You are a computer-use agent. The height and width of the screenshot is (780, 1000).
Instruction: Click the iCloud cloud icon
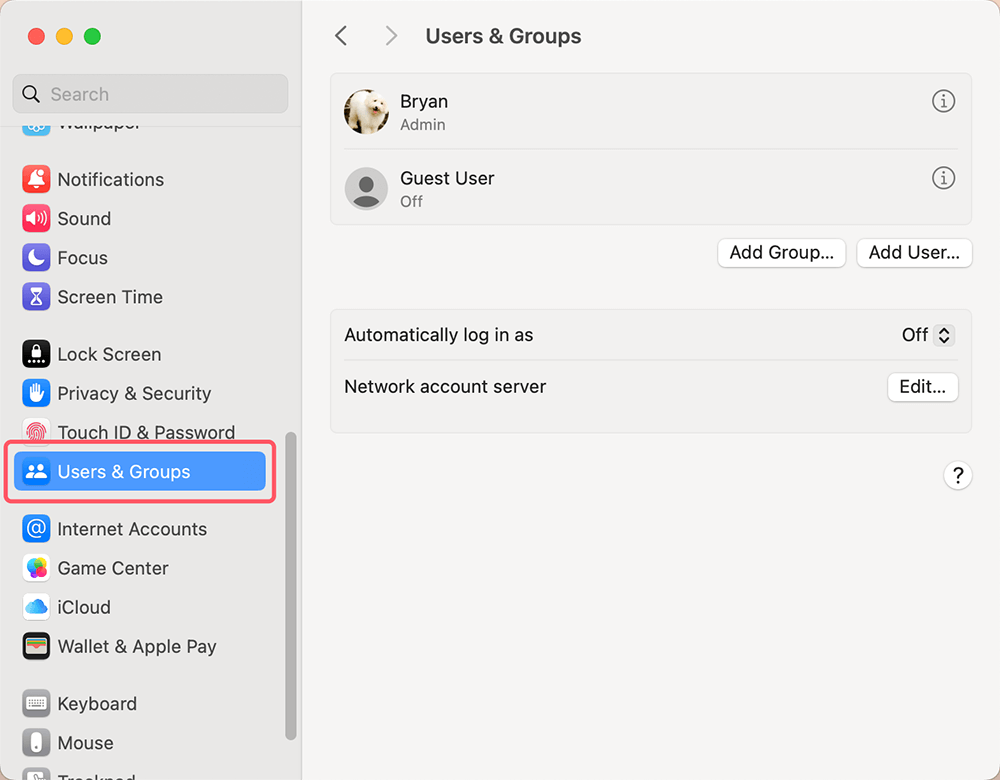36,607
